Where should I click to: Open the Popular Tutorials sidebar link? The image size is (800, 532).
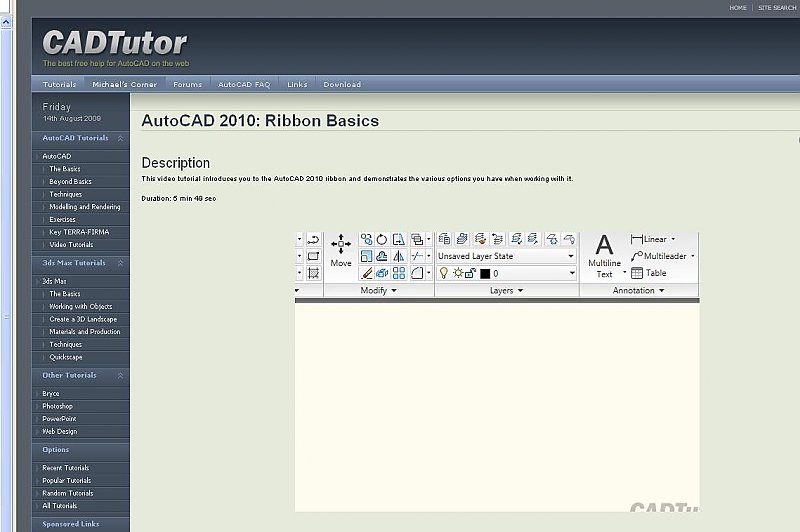click(66, 480)
